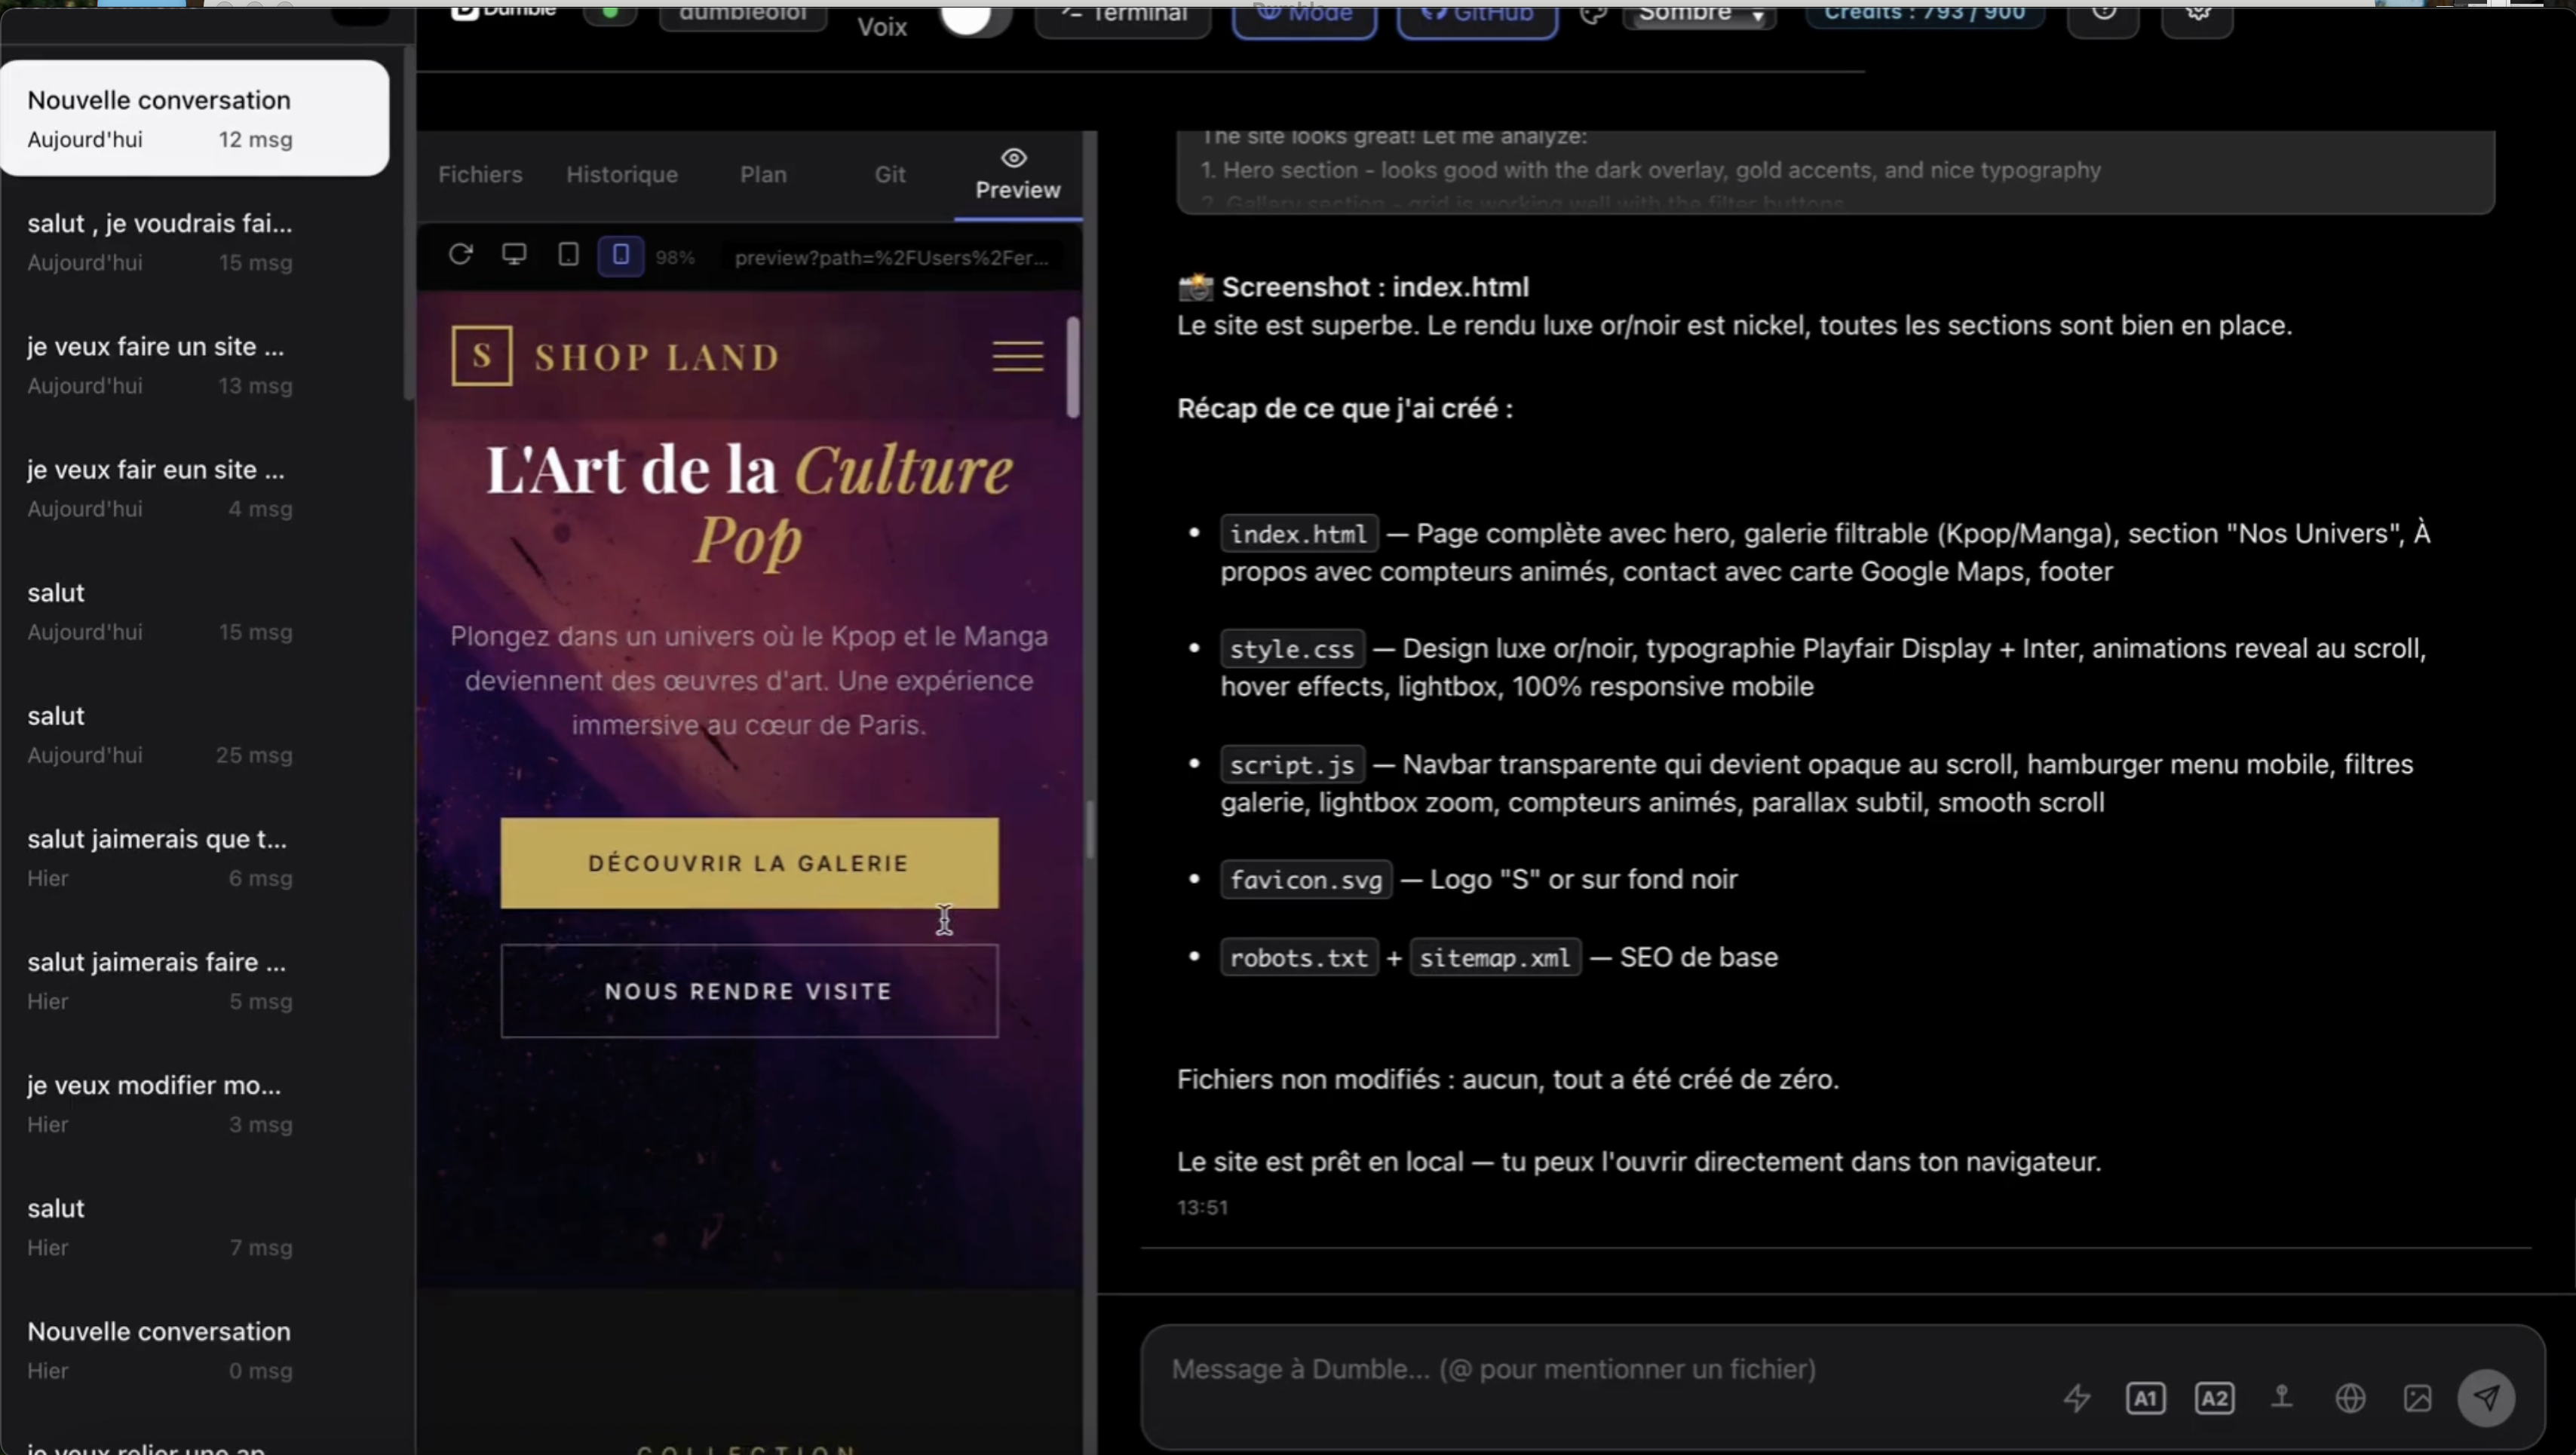This screenshot has width=2576, height=1455.
Task: Click the send message arrow icon
Action: tap(2488, 1397)
